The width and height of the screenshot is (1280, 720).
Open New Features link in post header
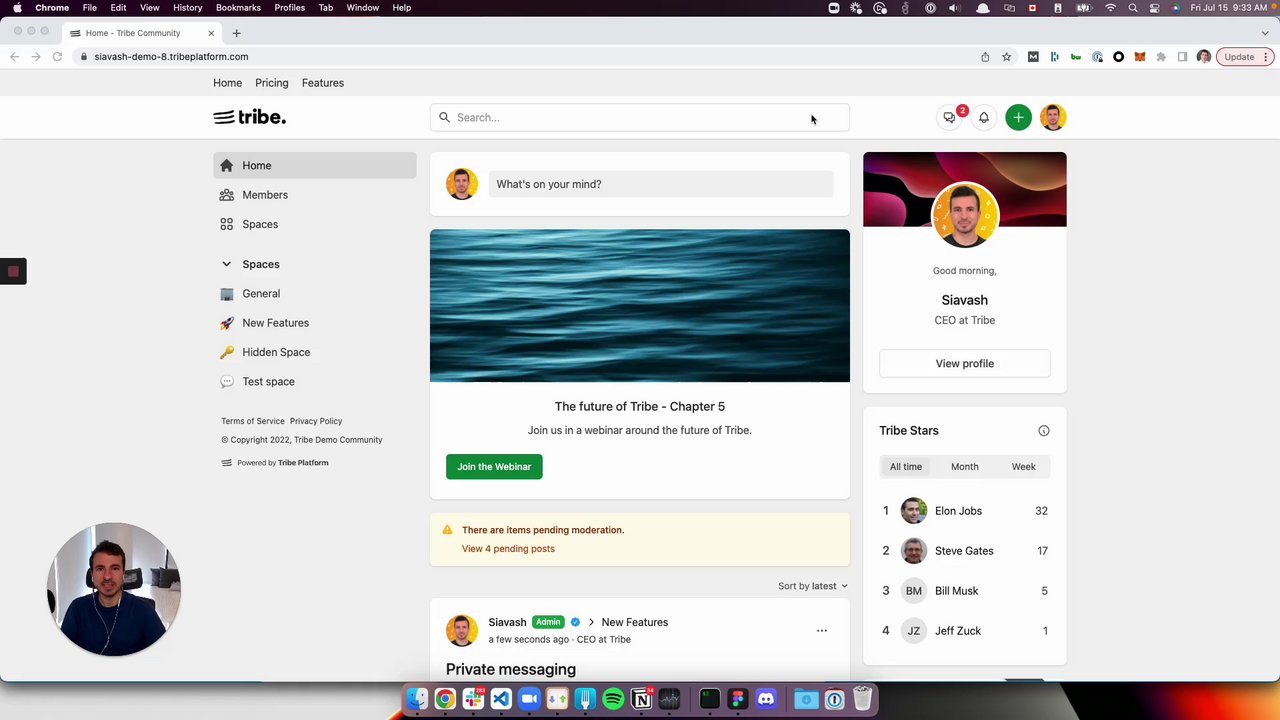click(x=635, y=622)
